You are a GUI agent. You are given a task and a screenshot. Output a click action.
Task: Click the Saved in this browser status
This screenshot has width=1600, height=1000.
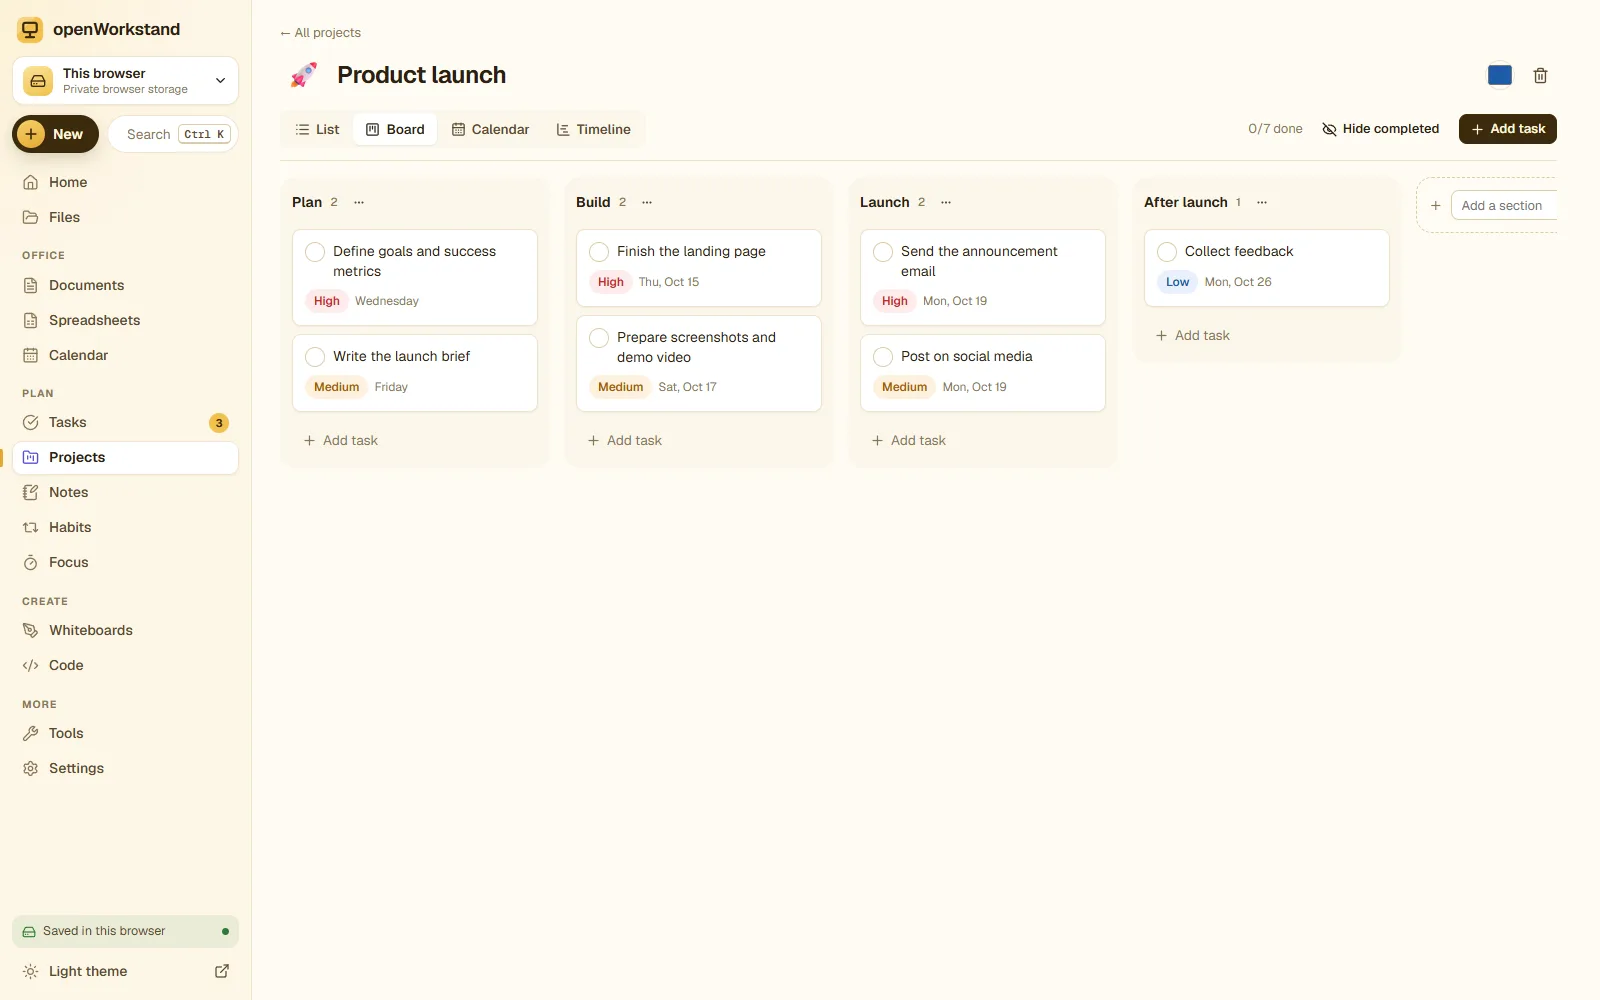click(x=125, y=931)
